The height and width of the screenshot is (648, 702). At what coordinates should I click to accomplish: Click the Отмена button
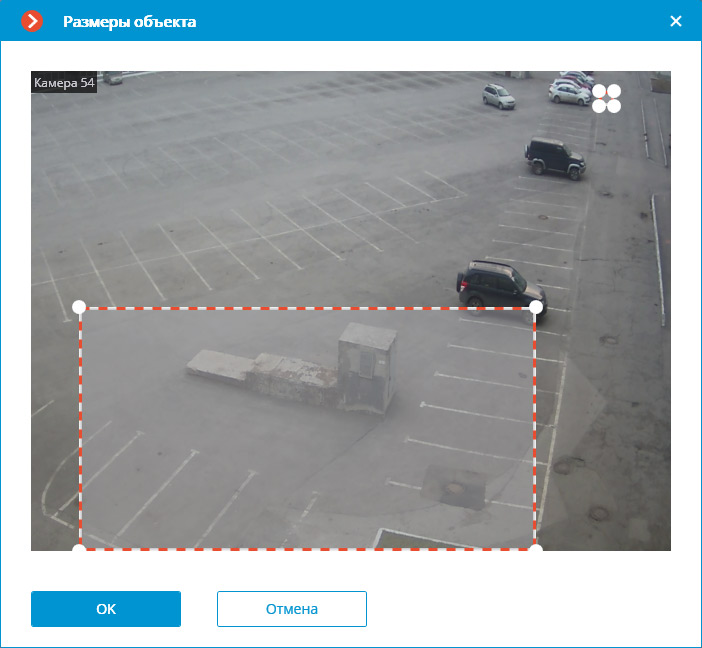[291, 608]
